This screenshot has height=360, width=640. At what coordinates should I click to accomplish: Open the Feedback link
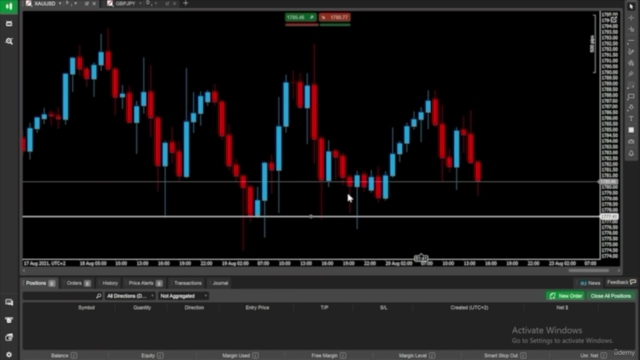[x=621, y=282]
